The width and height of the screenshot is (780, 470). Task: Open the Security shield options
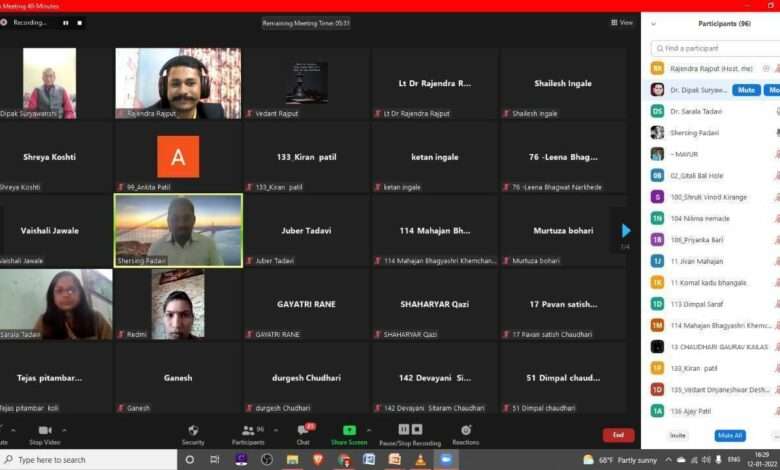[x=193, y=431]
